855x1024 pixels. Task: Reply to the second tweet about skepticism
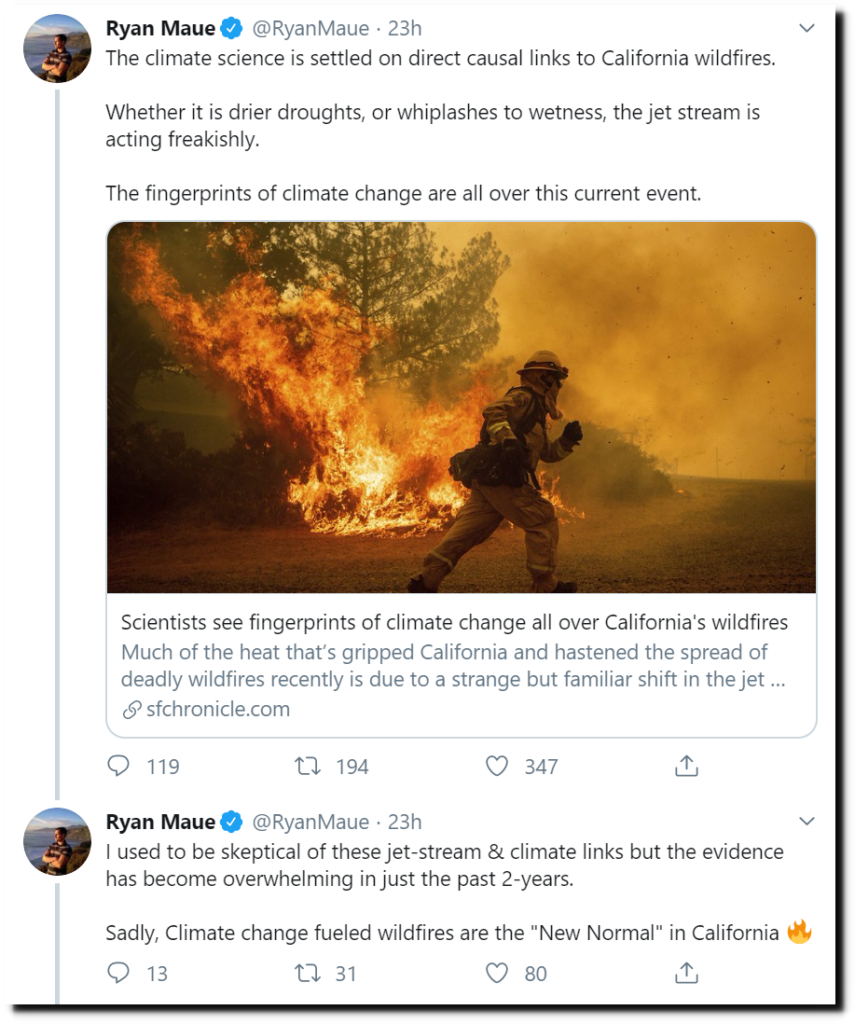[x=119, y=972]
